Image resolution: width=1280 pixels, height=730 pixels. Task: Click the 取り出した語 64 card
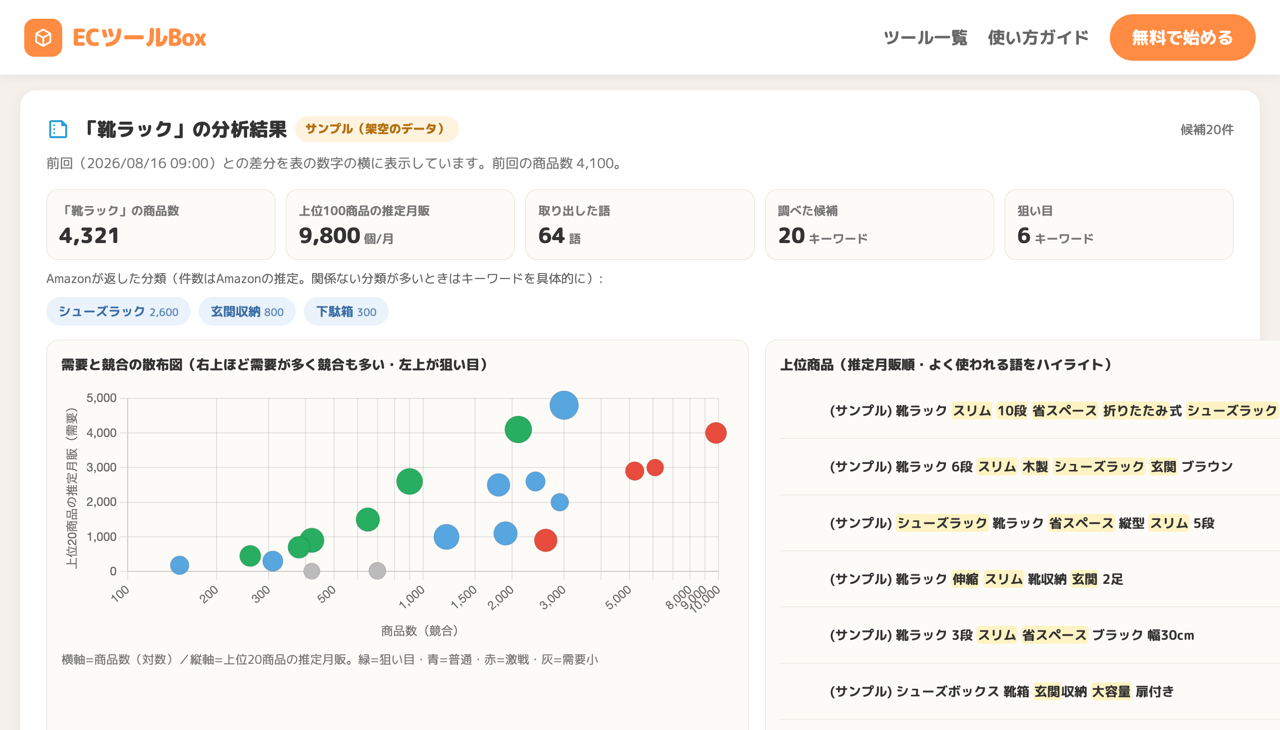[x=639, y=225]
